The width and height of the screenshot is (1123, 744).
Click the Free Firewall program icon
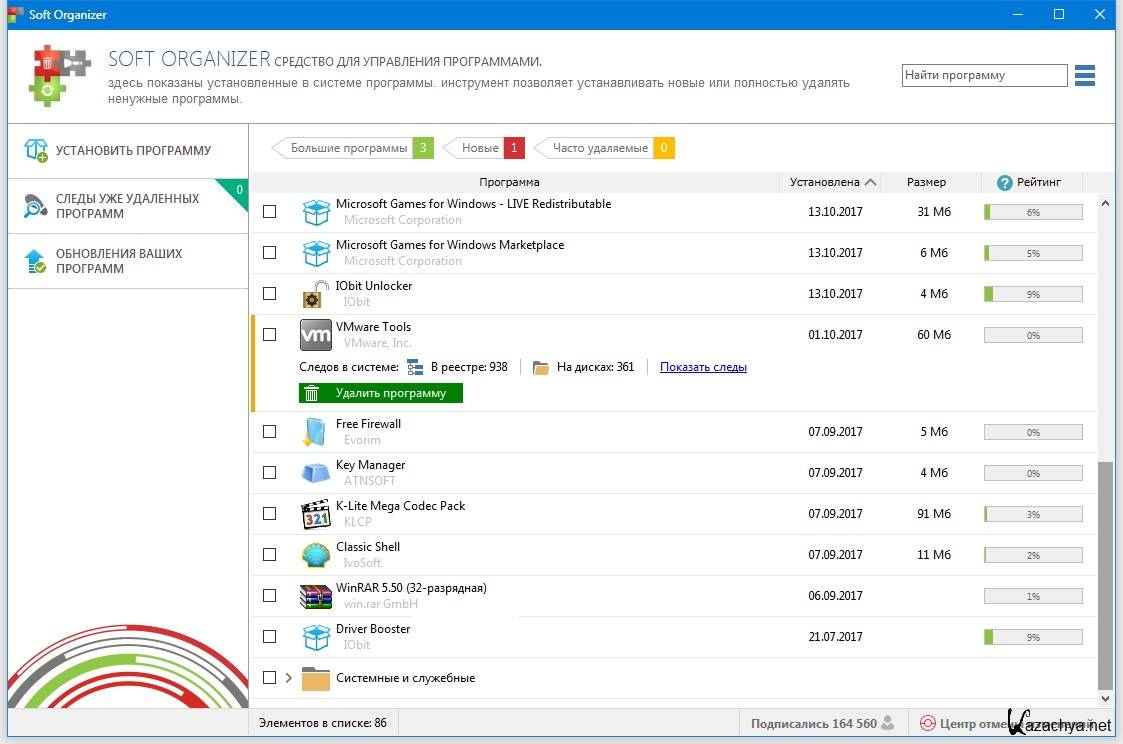pos(316,432)
